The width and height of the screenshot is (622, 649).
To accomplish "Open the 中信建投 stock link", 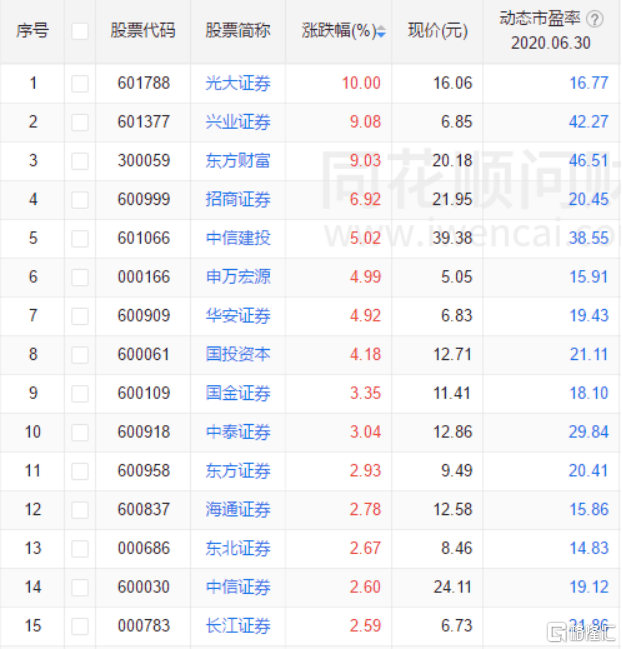I will coord(238,238).
